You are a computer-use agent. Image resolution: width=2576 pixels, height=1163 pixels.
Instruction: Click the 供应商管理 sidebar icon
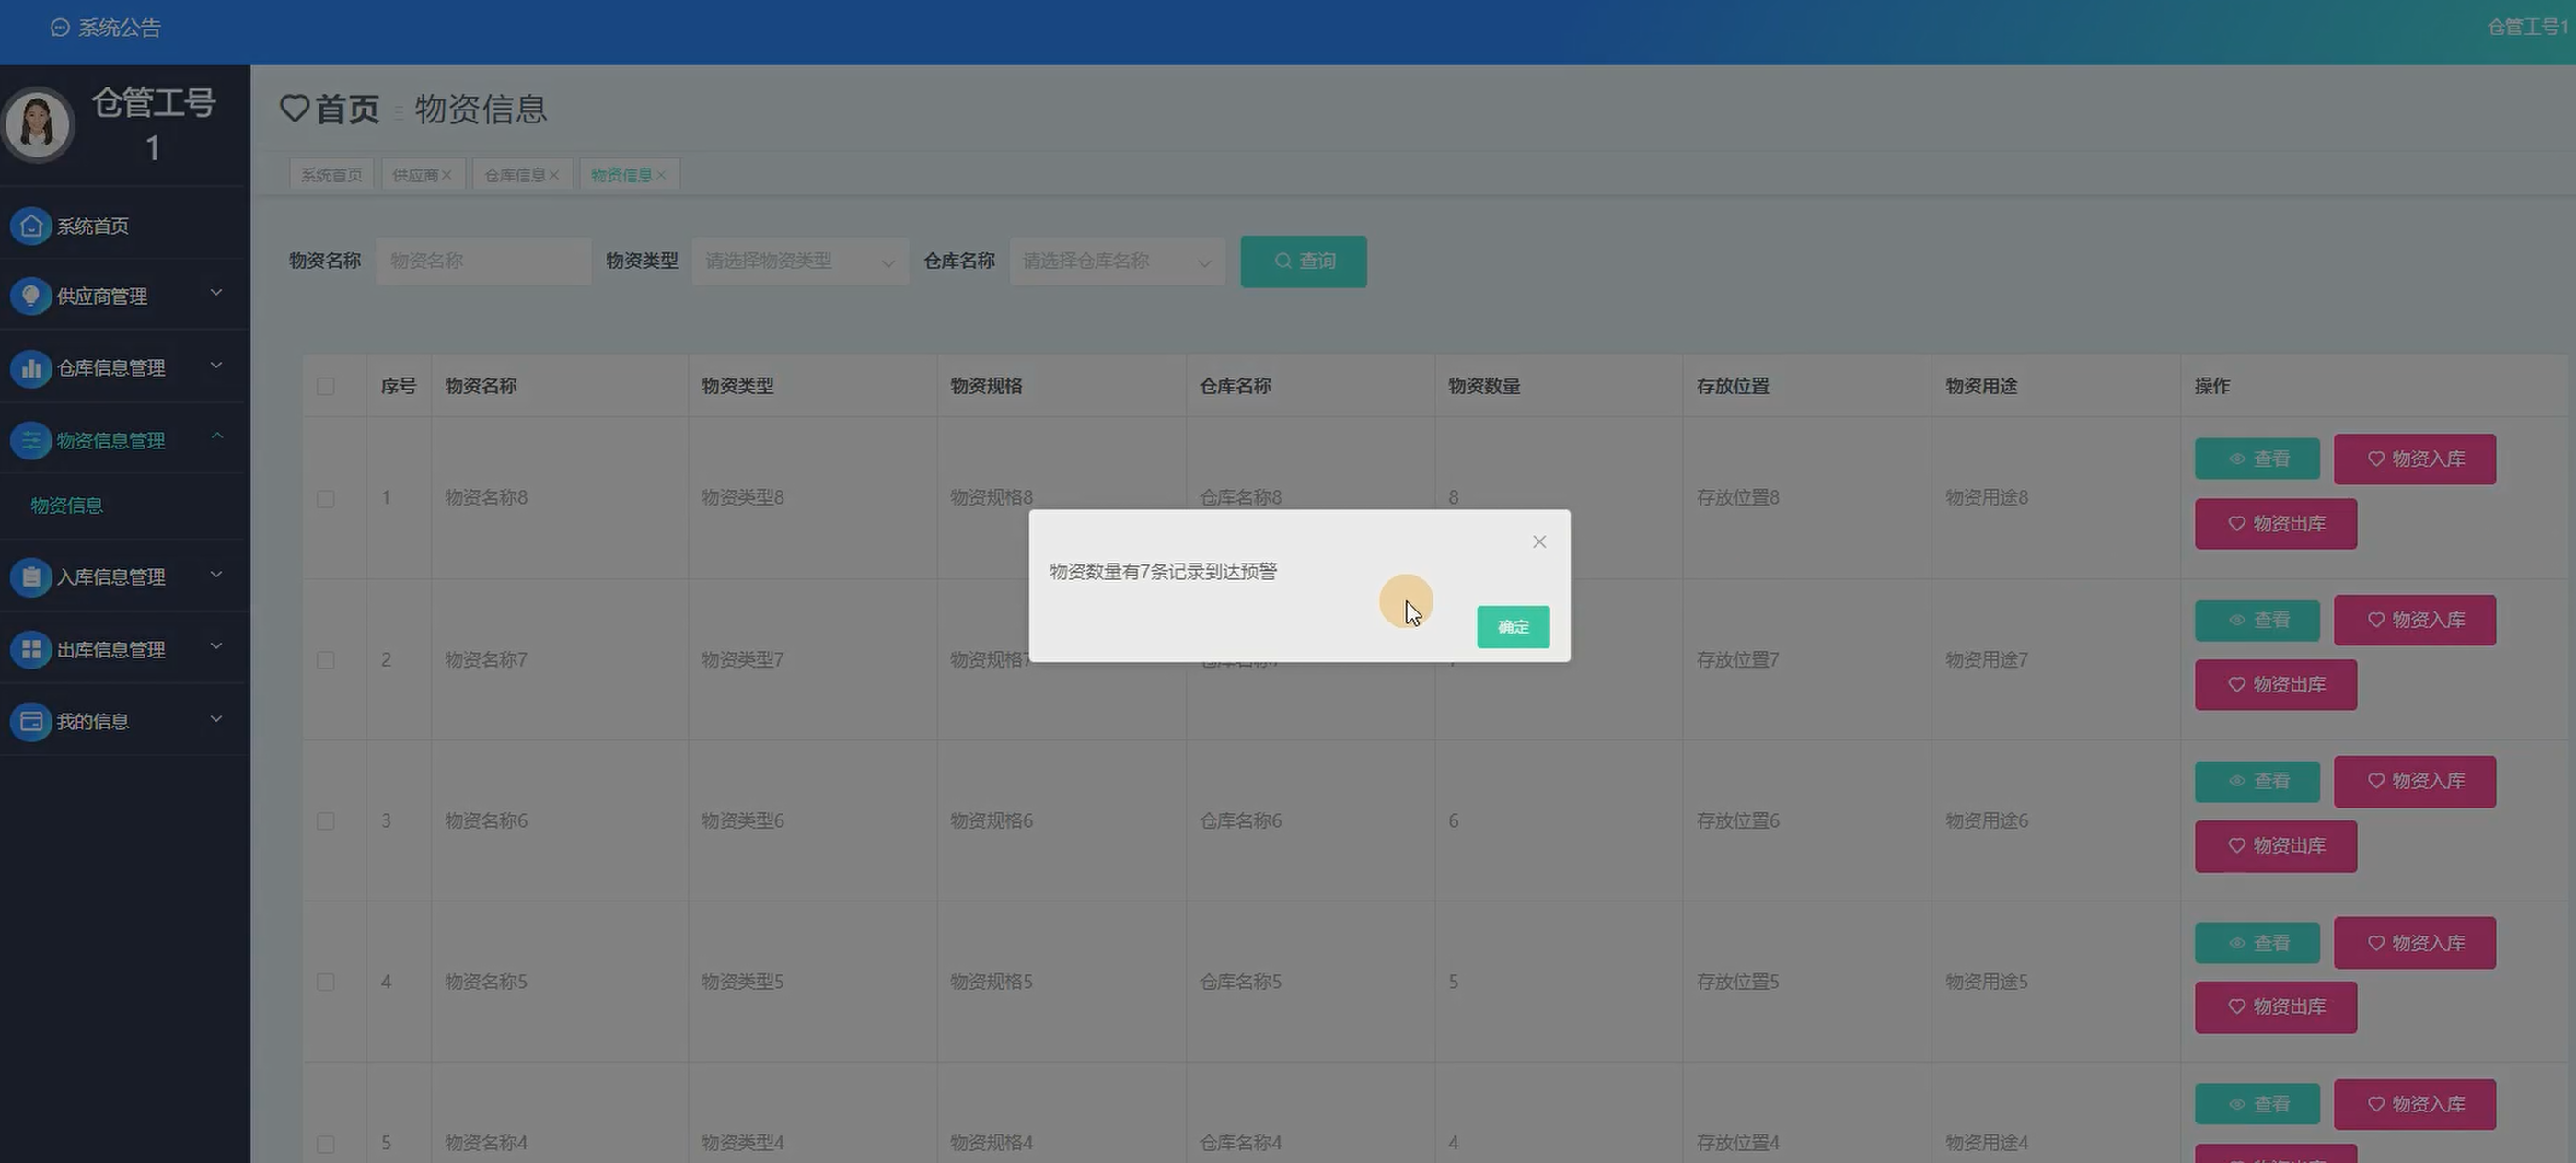point(31,296)
